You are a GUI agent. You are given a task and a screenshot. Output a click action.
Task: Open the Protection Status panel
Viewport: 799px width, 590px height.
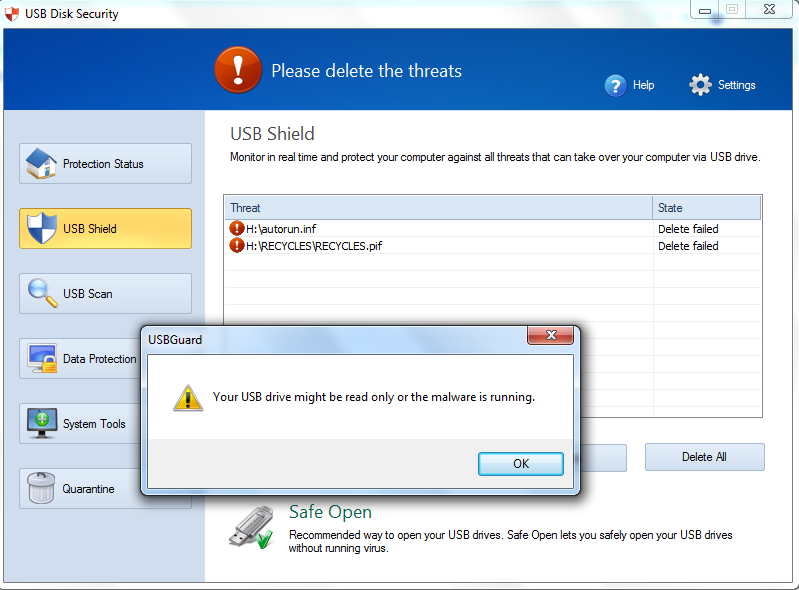point(105,164)
